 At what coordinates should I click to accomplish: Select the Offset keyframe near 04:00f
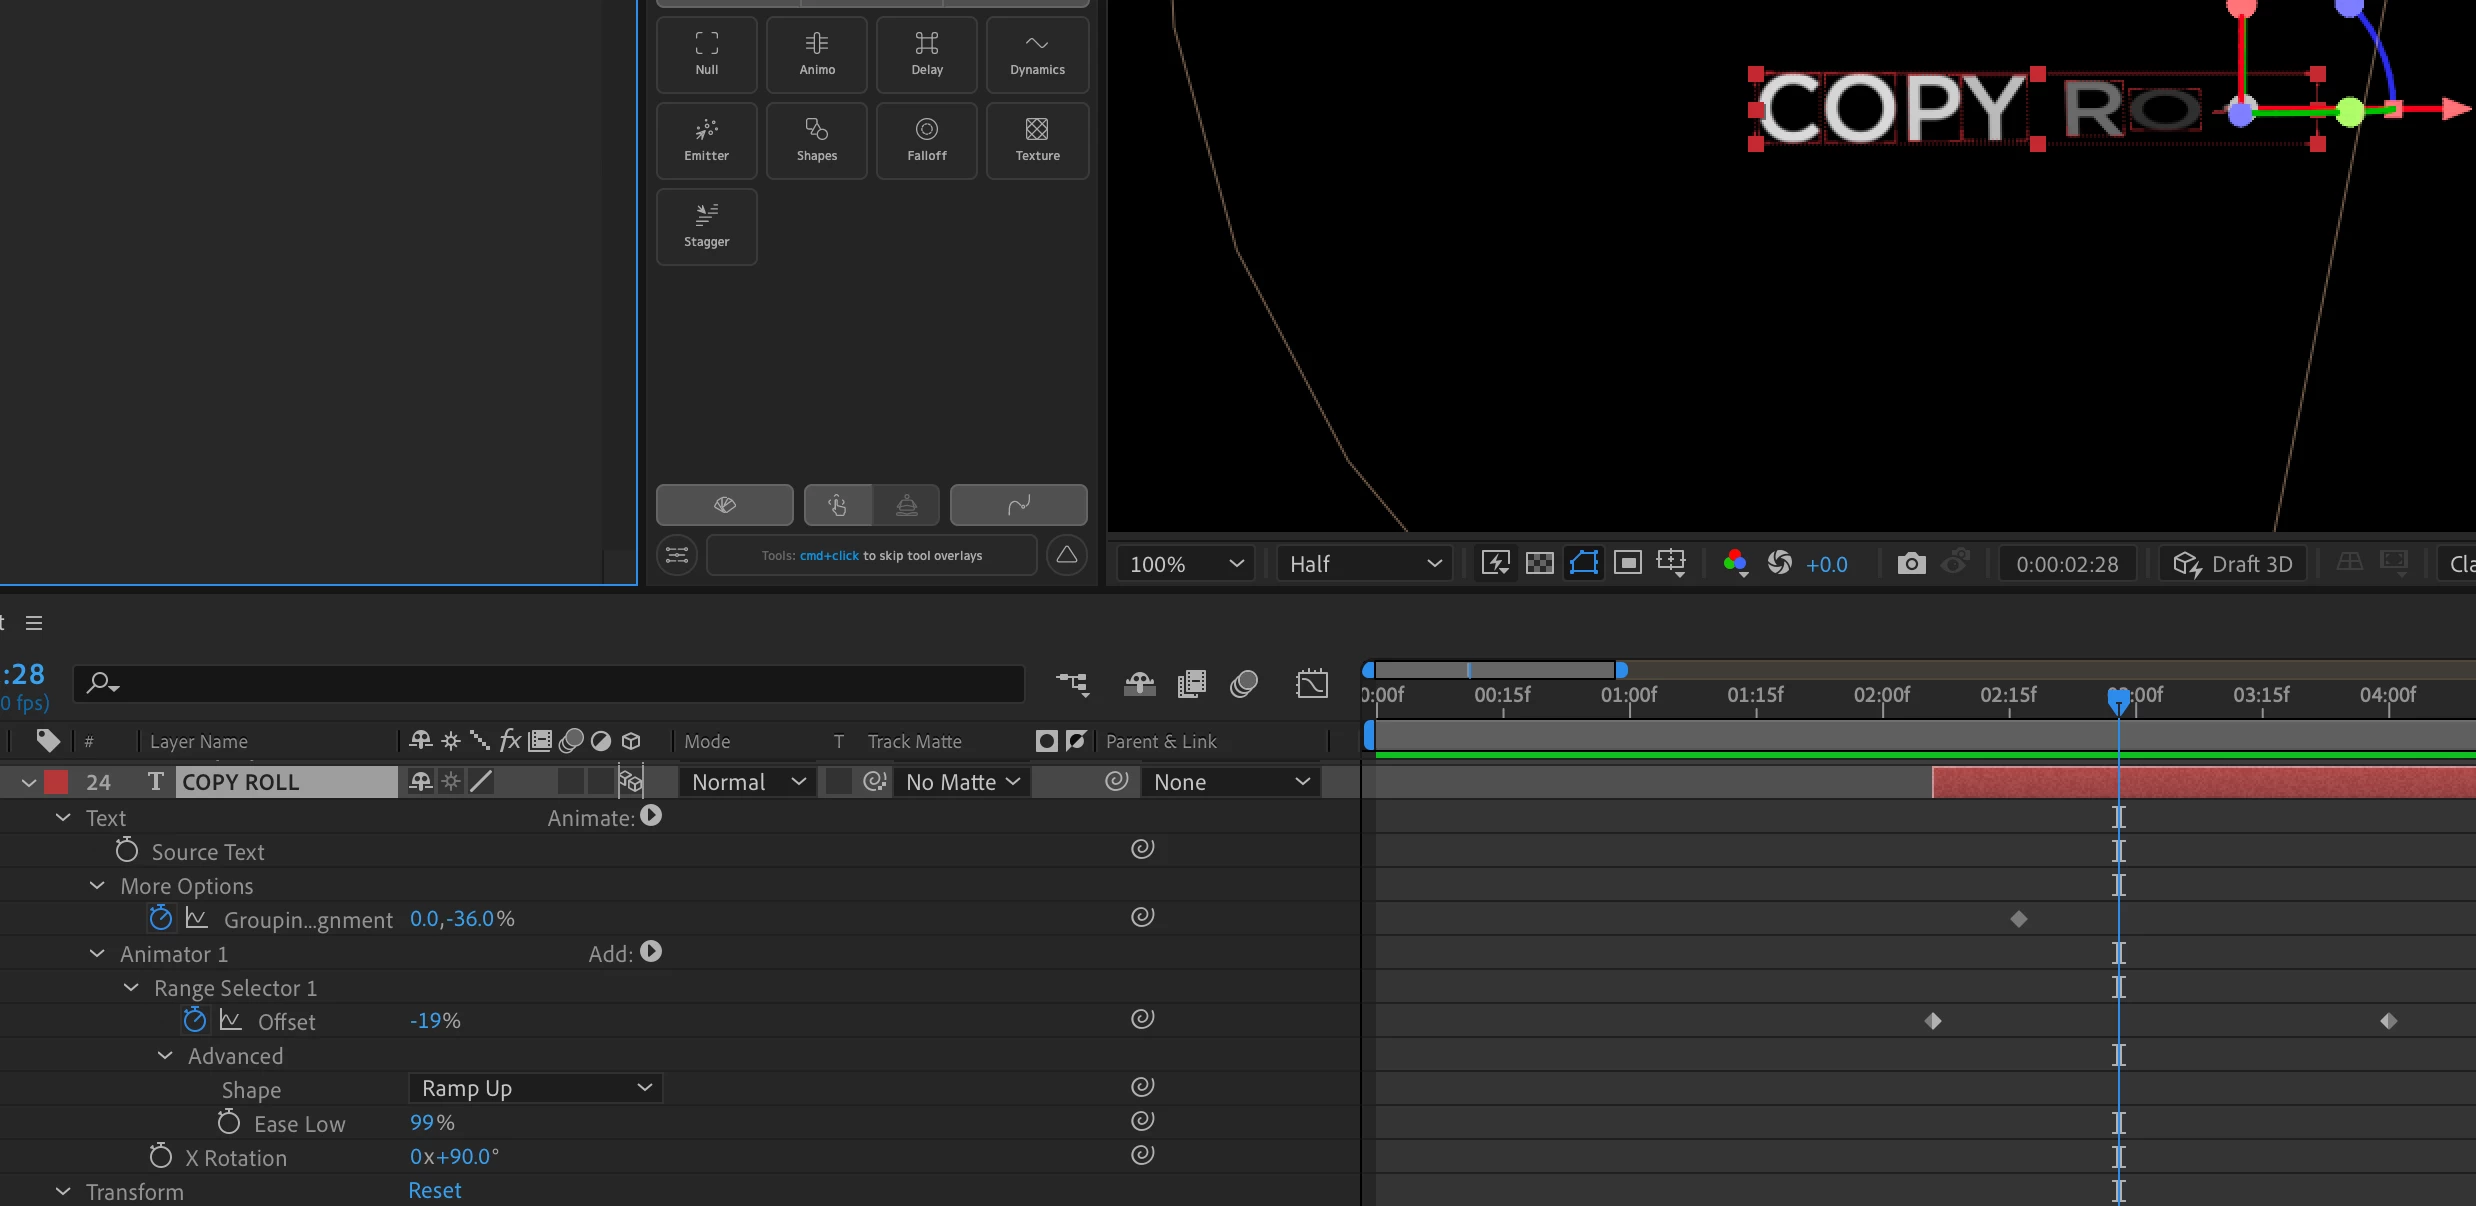click(2388, 1021)
